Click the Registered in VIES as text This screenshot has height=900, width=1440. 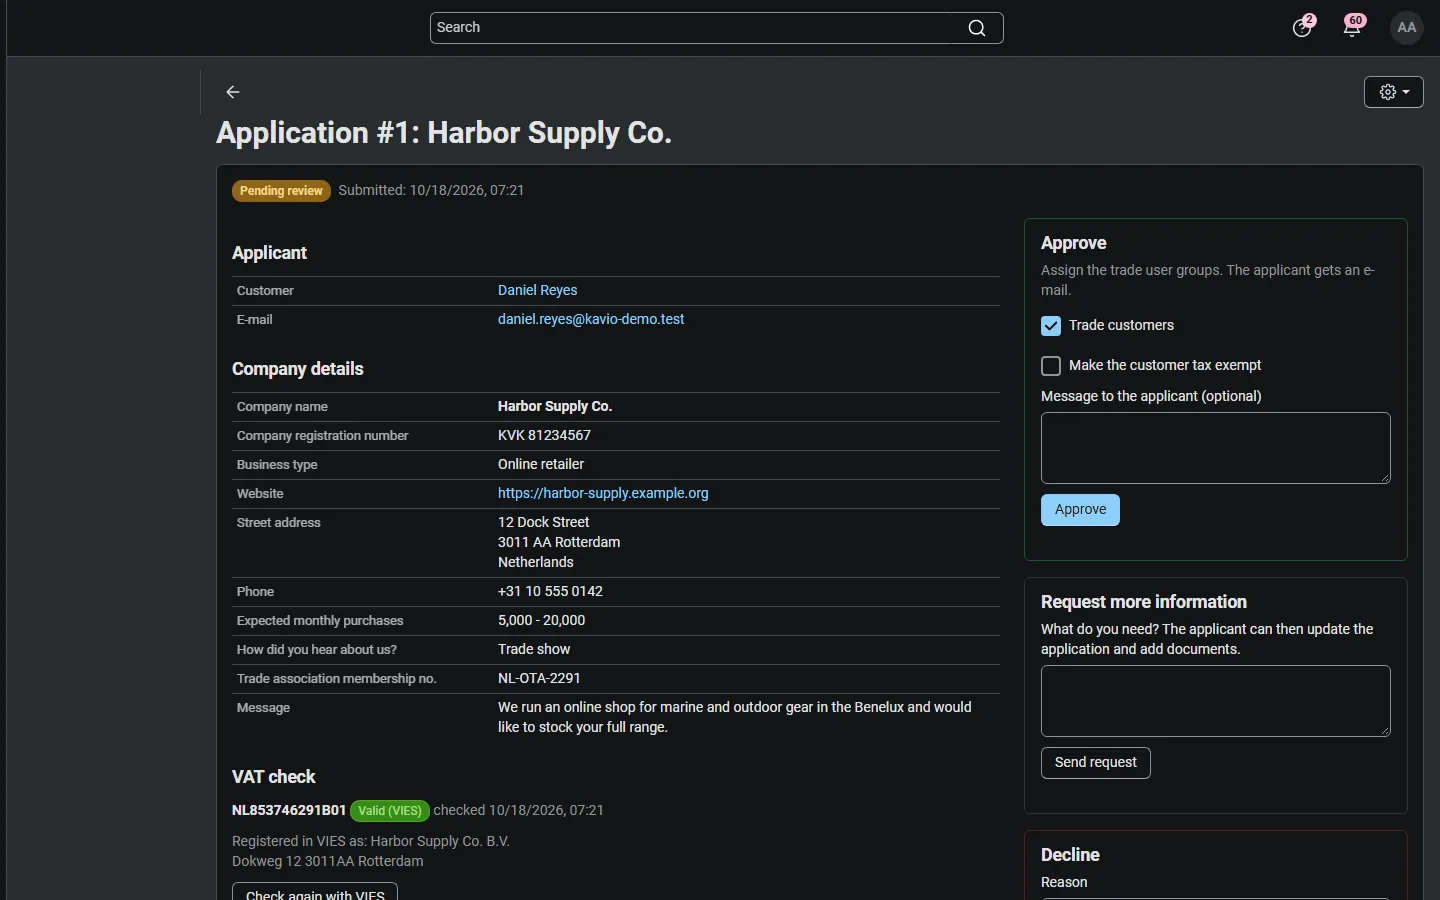pyautogui.click(x=371, y=842)
